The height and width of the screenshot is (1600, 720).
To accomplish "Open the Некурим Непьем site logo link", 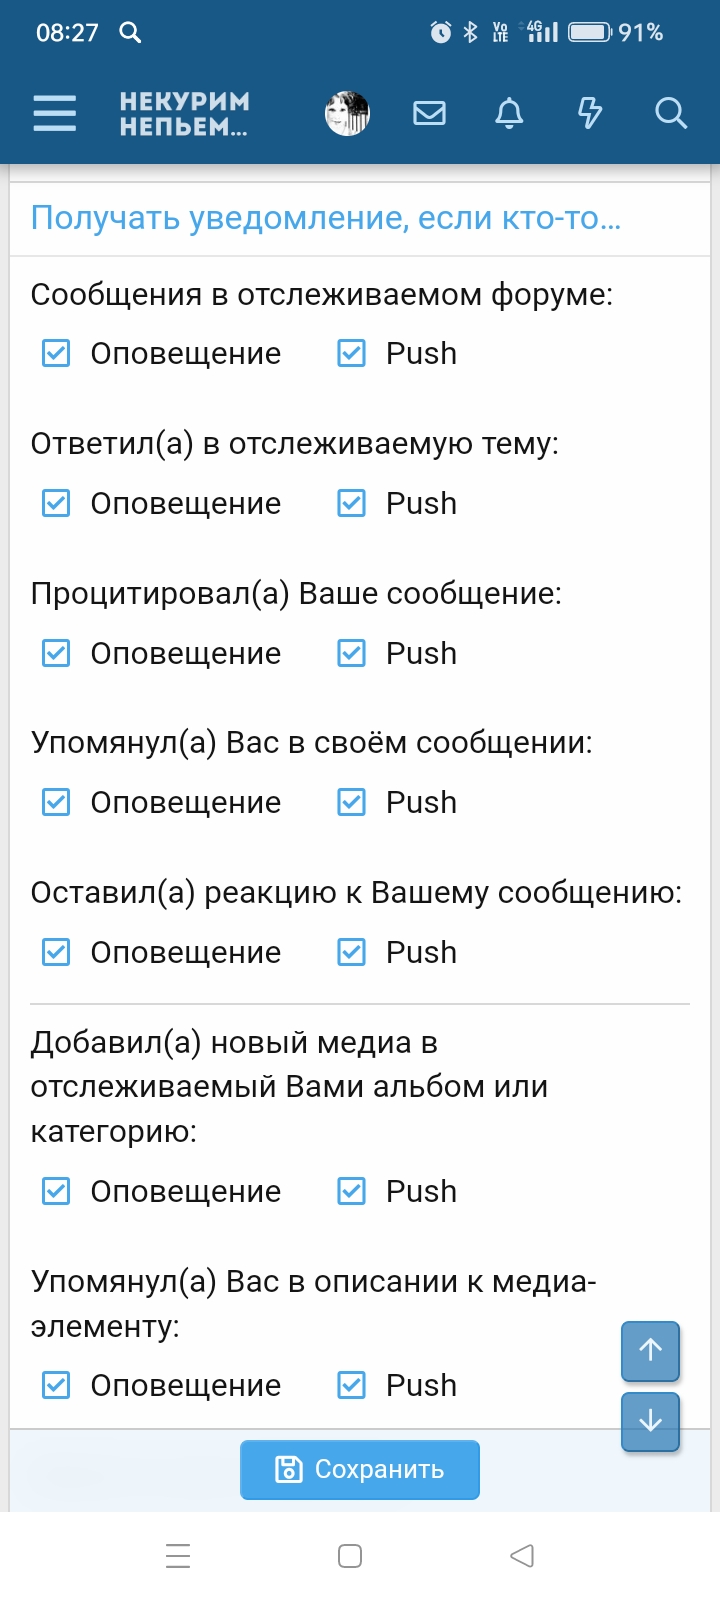I will tap(184, 114).
